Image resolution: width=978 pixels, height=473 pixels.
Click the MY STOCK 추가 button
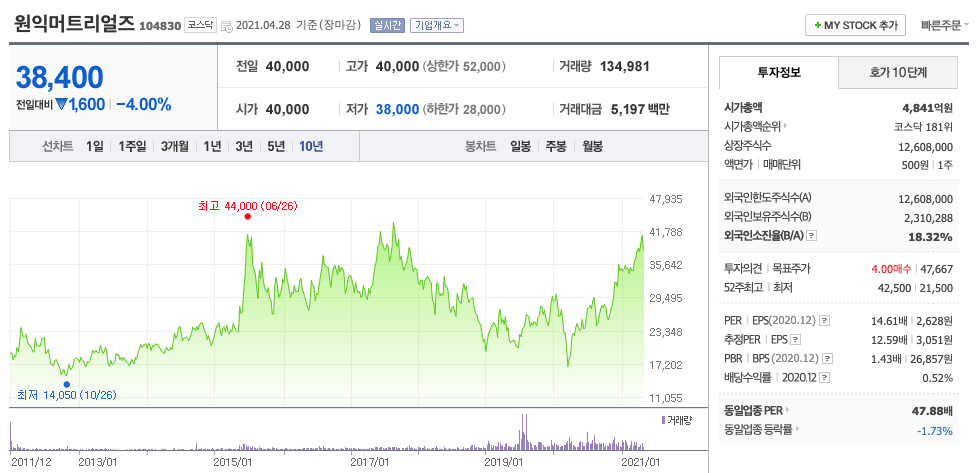855,26
